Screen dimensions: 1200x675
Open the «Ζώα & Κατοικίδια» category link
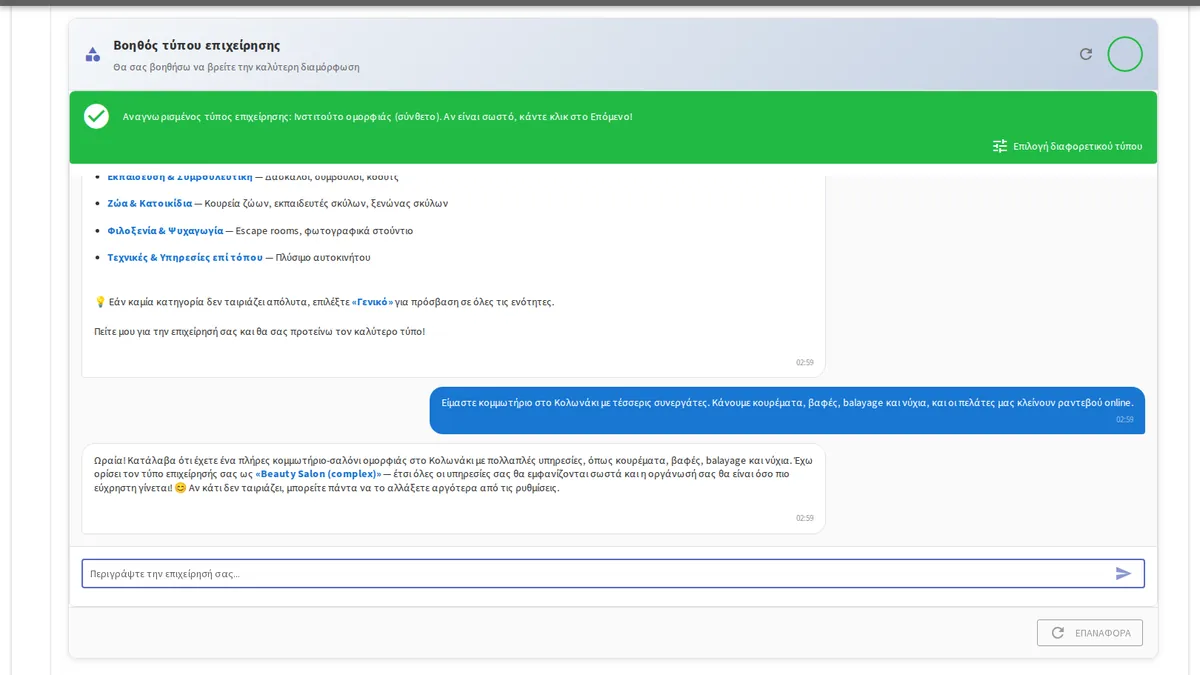tap(150, 203)
